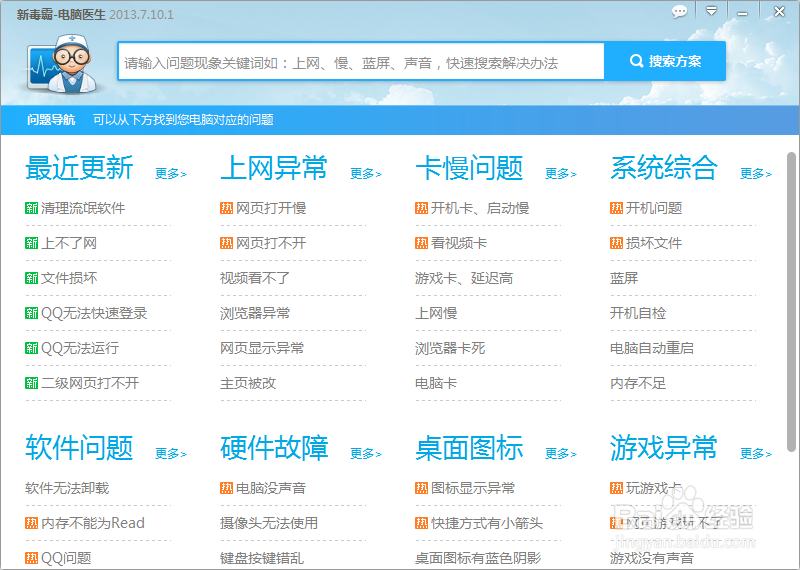The image size is (800, 570).
Task: Open 主页被改 entry
Action: coord(248,383)
